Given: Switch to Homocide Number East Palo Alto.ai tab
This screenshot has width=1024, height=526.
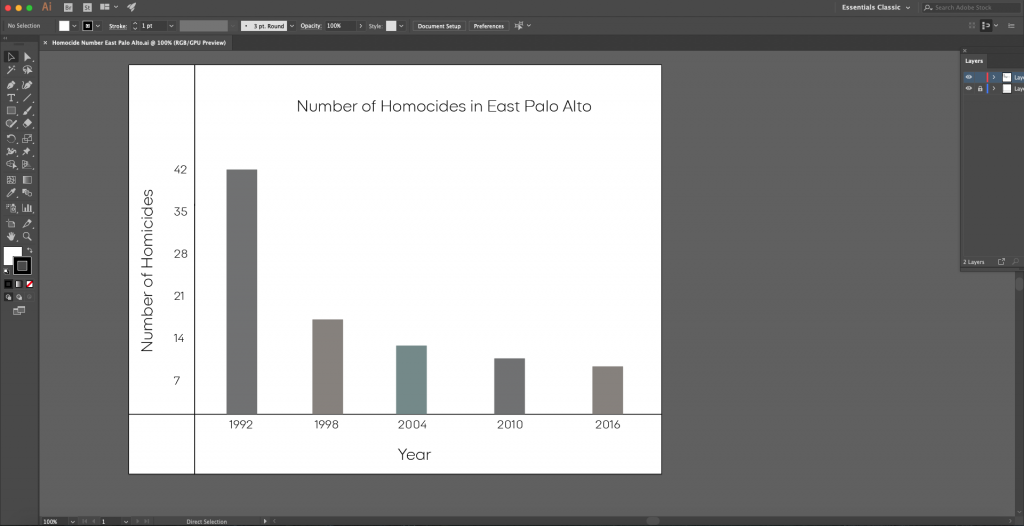Looking at the screenshot, I should point(138,42).
